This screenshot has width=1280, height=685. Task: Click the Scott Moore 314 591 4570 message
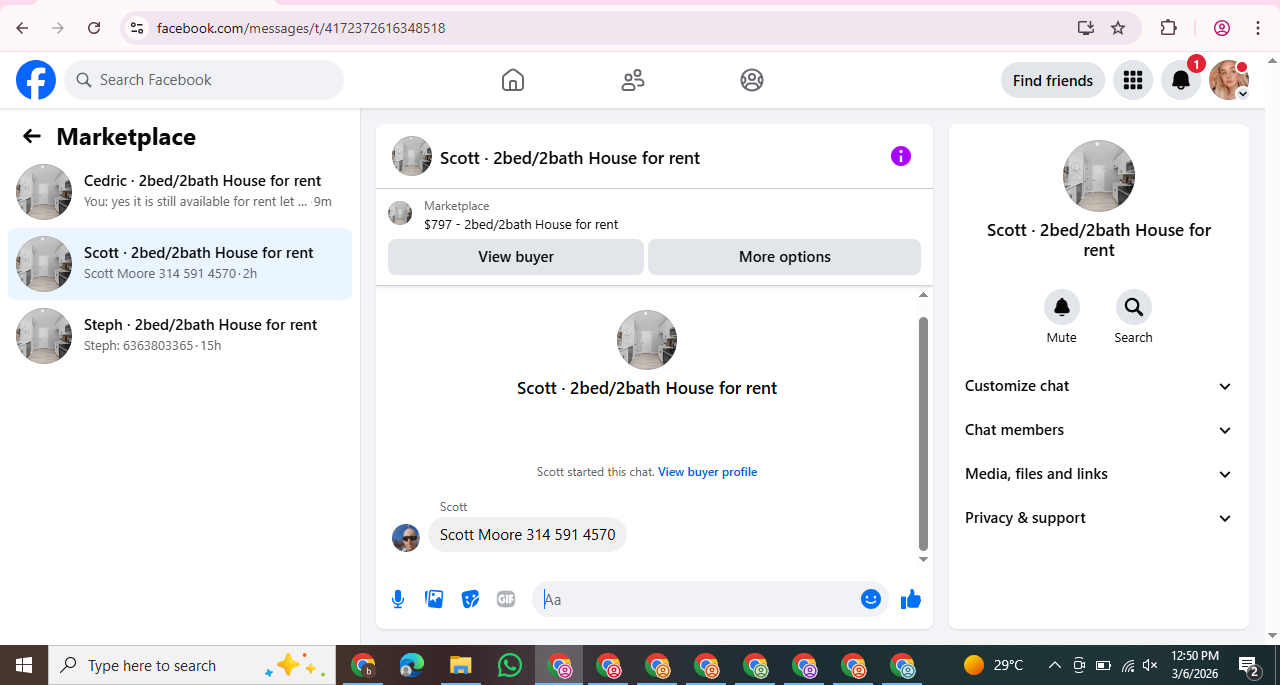[x=527, y=535]
